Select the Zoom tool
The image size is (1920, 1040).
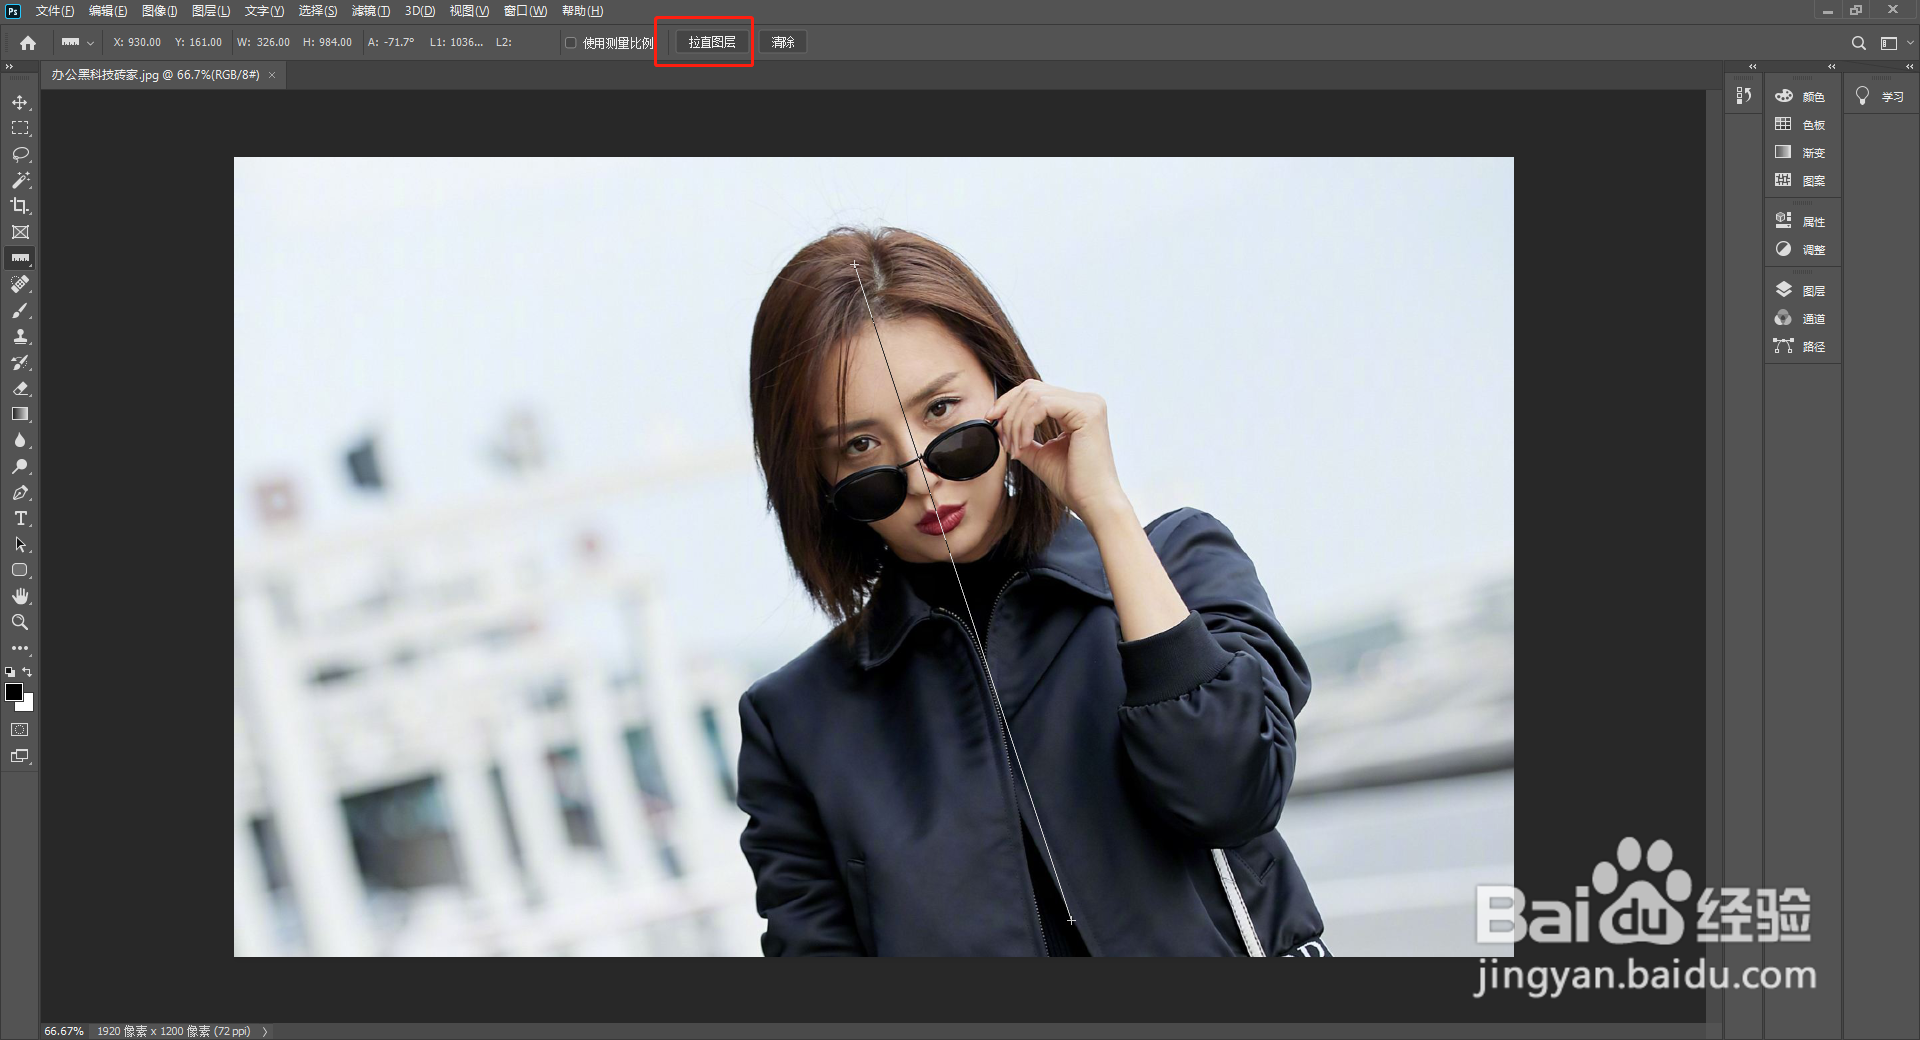click(20, 622)
